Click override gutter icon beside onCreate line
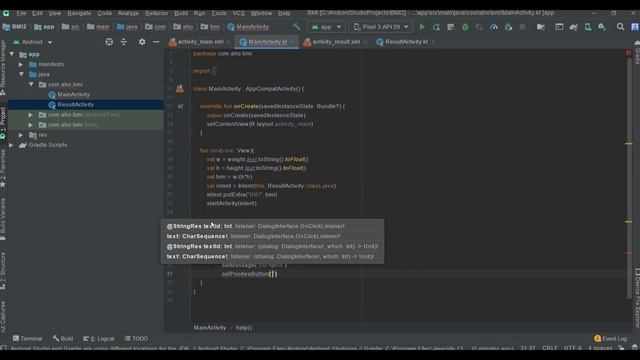 [180, 106]
